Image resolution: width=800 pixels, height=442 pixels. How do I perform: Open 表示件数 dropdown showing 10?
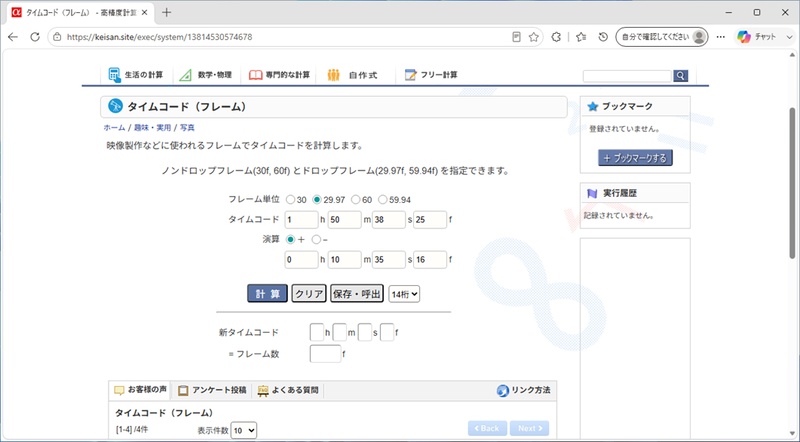(243, 430)
